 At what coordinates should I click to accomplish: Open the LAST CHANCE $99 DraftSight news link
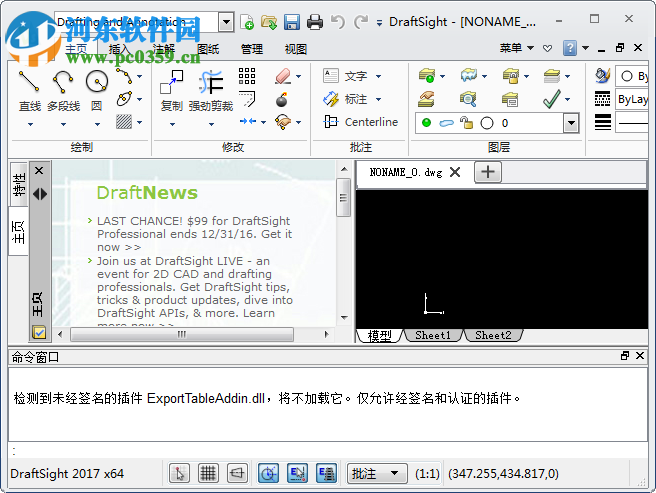[x=194, y=234]
